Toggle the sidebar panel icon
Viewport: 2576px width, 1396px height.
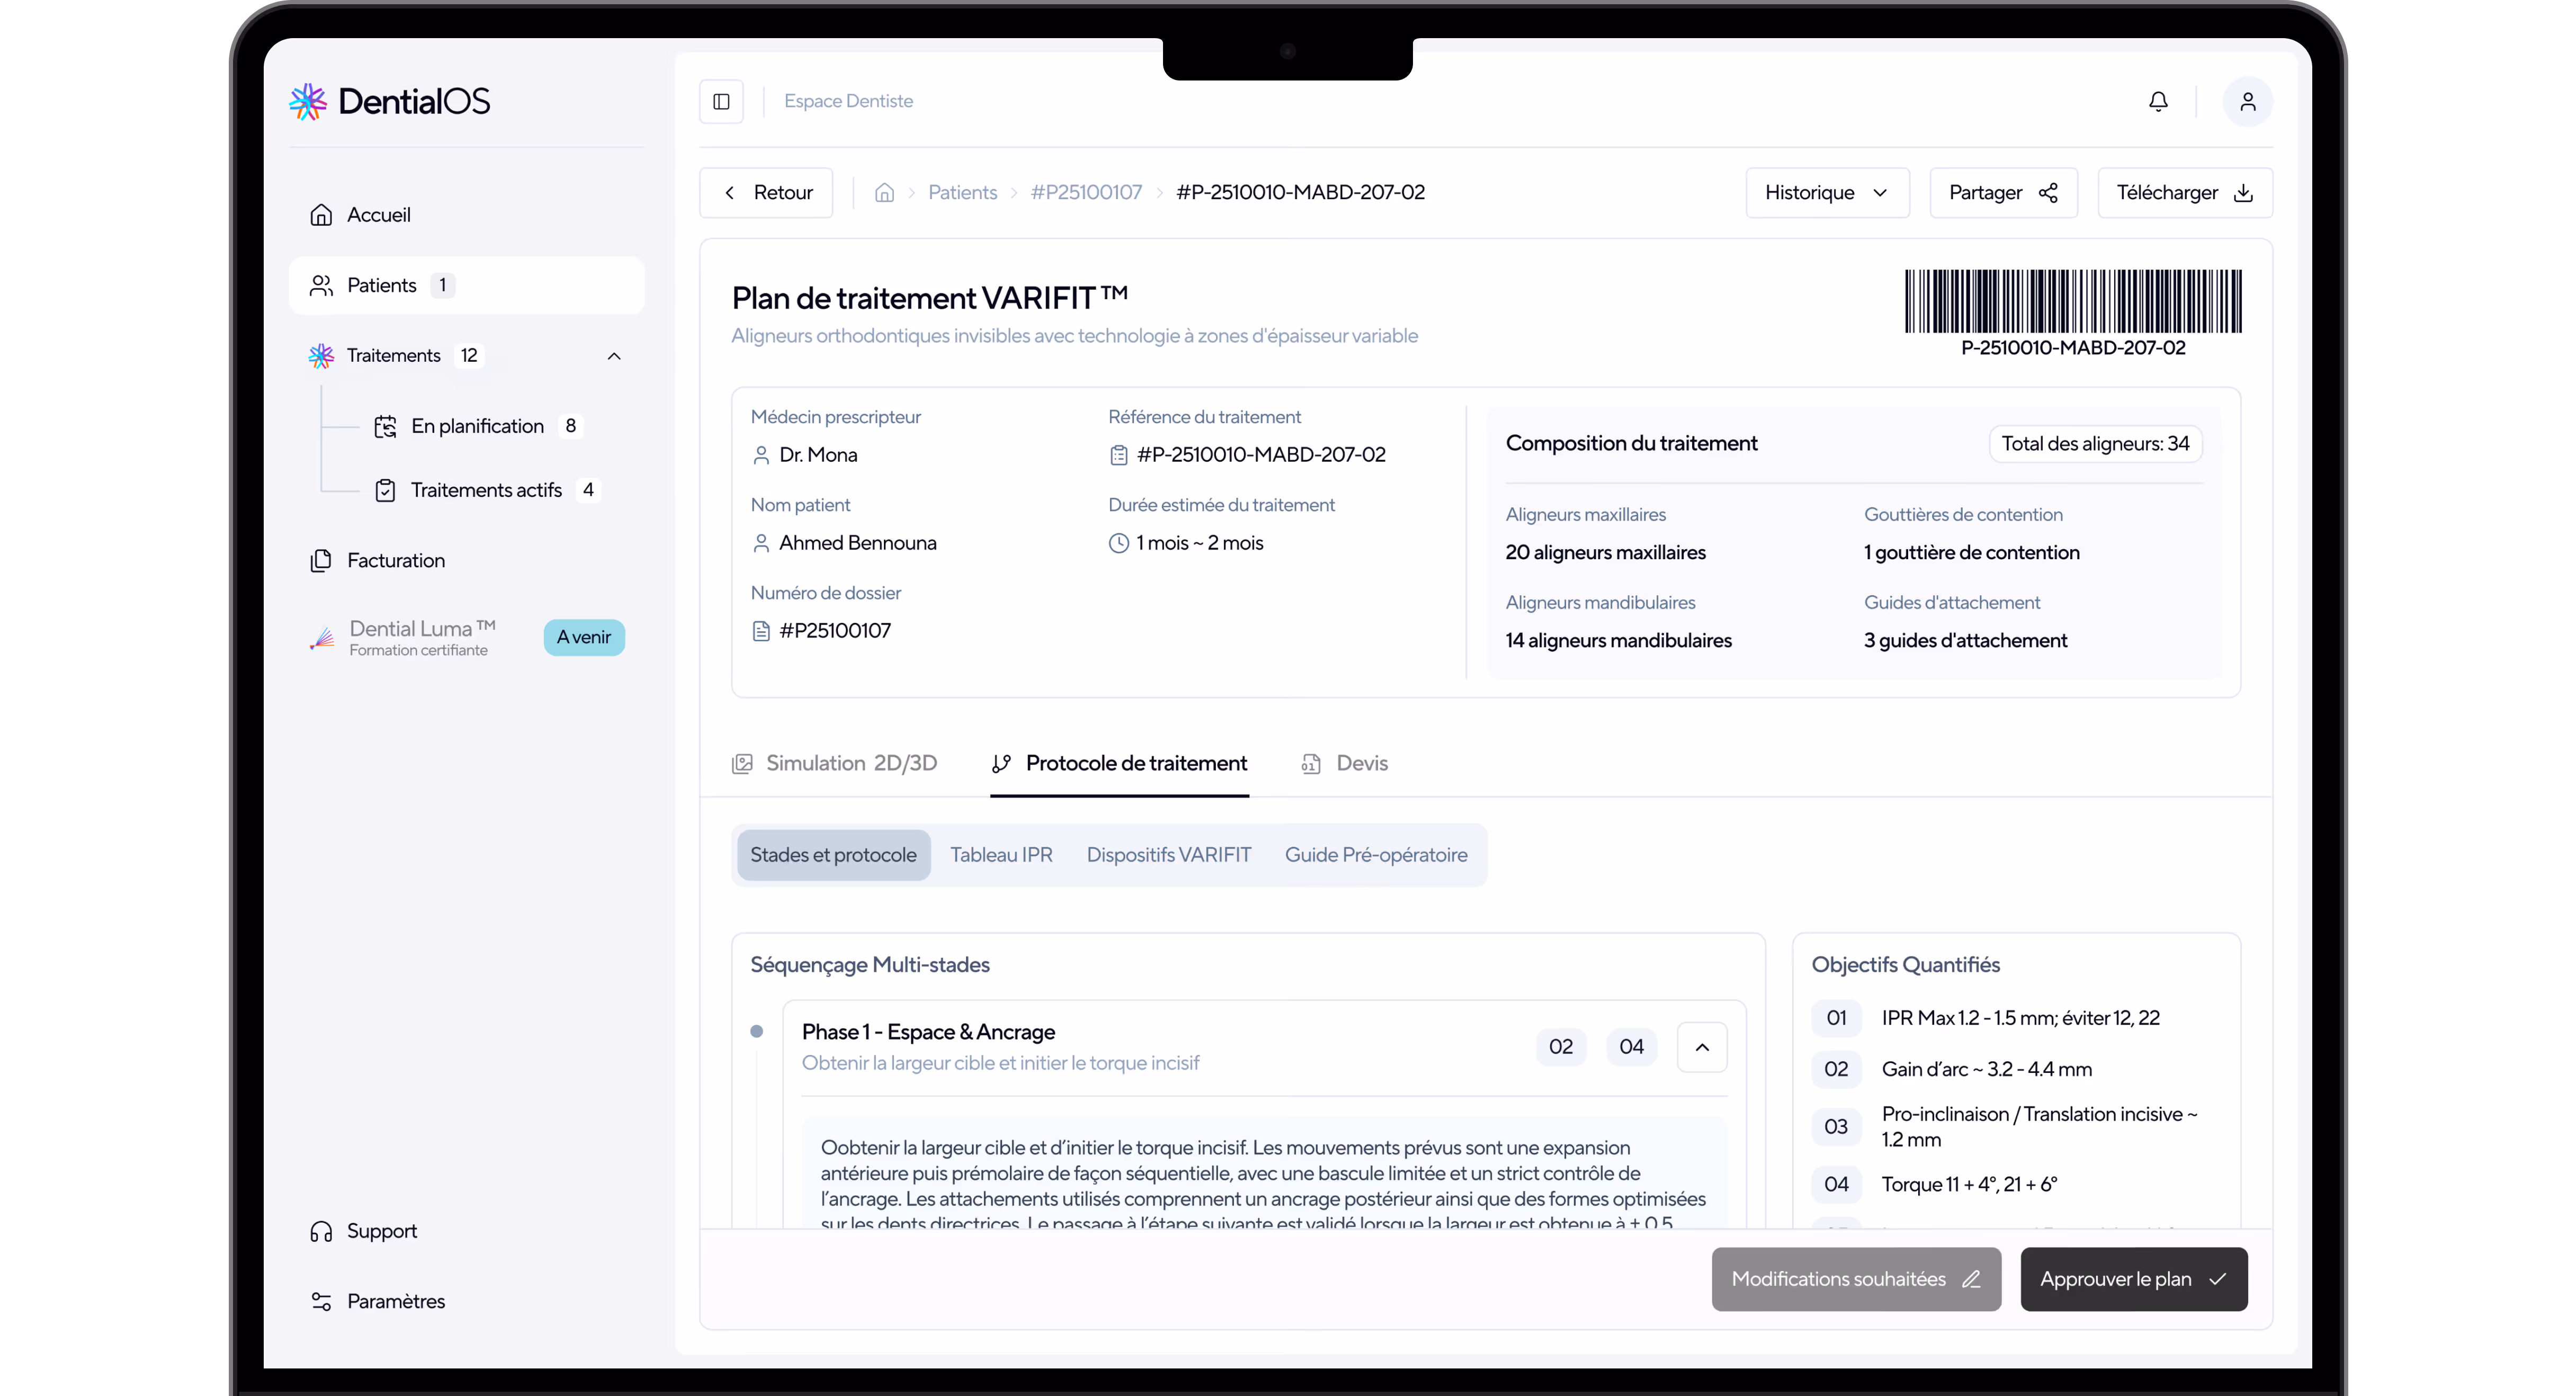click(x=721, y=101)
